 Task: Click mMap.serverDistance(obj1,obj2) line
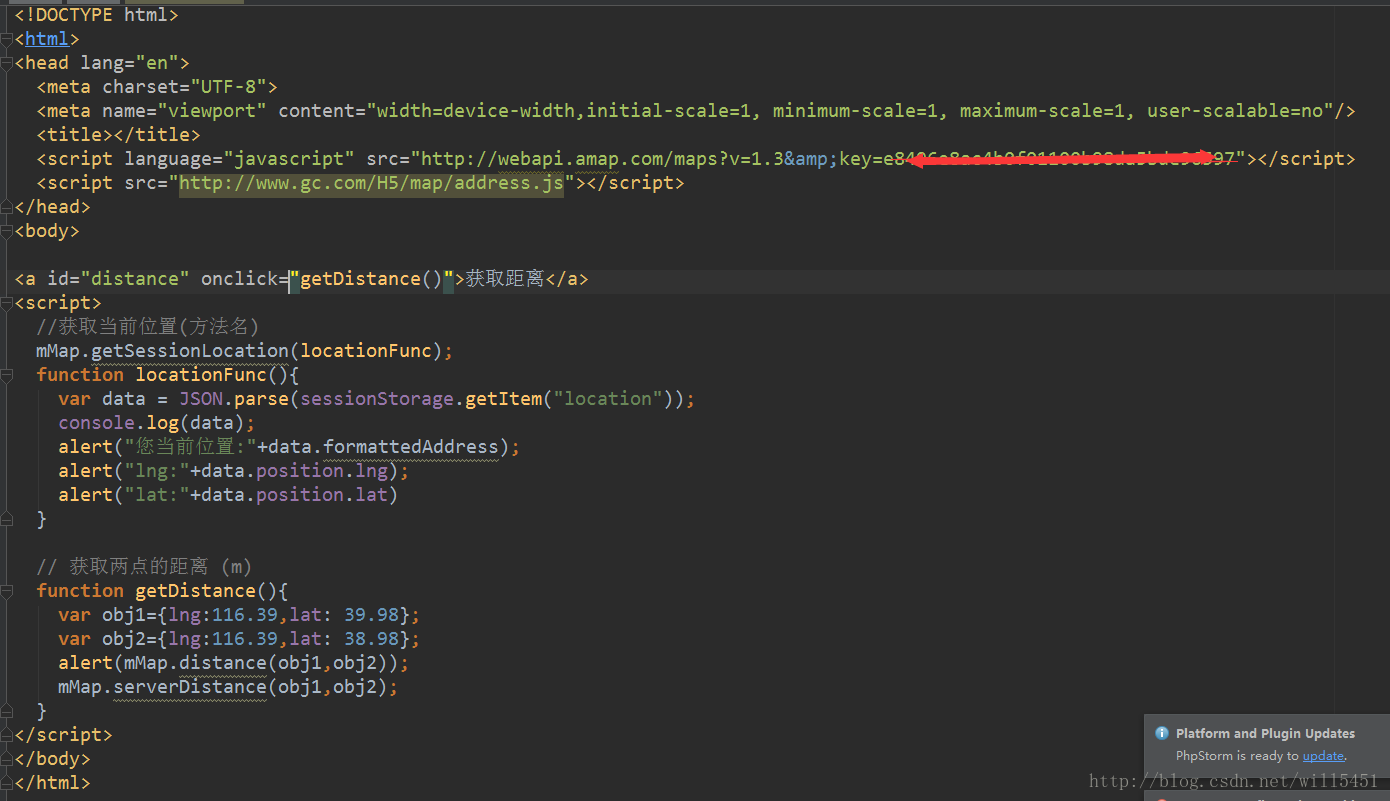pyautogui.click(x=228, y=687)
